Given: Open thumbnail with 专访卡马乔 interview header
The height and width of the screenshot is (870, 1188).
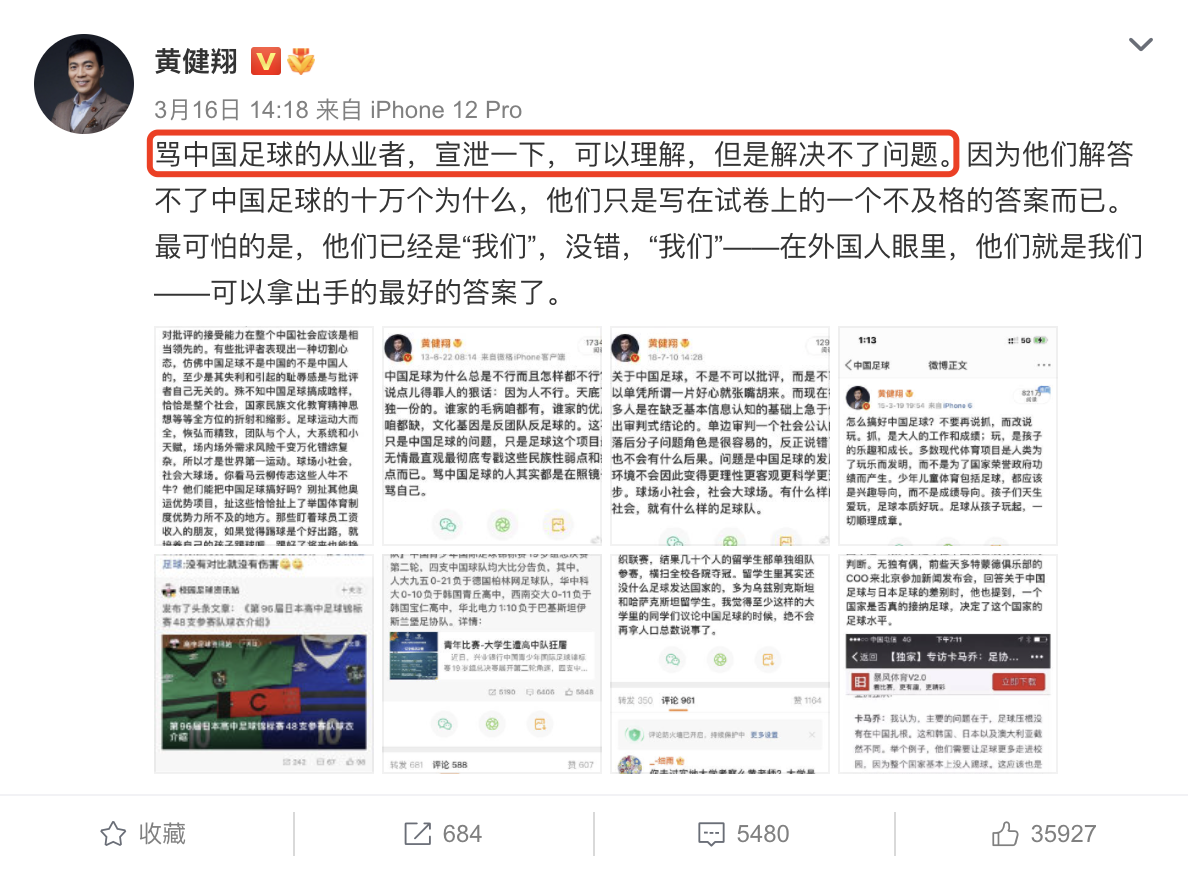Looking at the screenshot, I should point(948,664).
